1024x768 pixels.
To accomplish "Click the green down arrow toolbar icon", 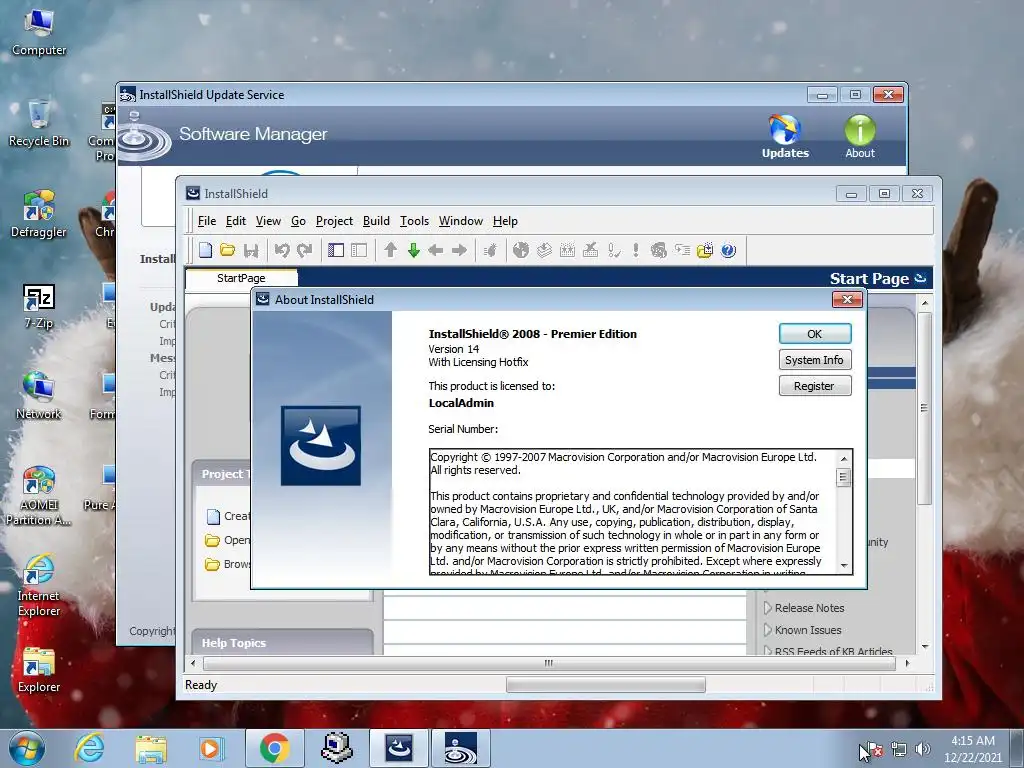I will point(413,250).
